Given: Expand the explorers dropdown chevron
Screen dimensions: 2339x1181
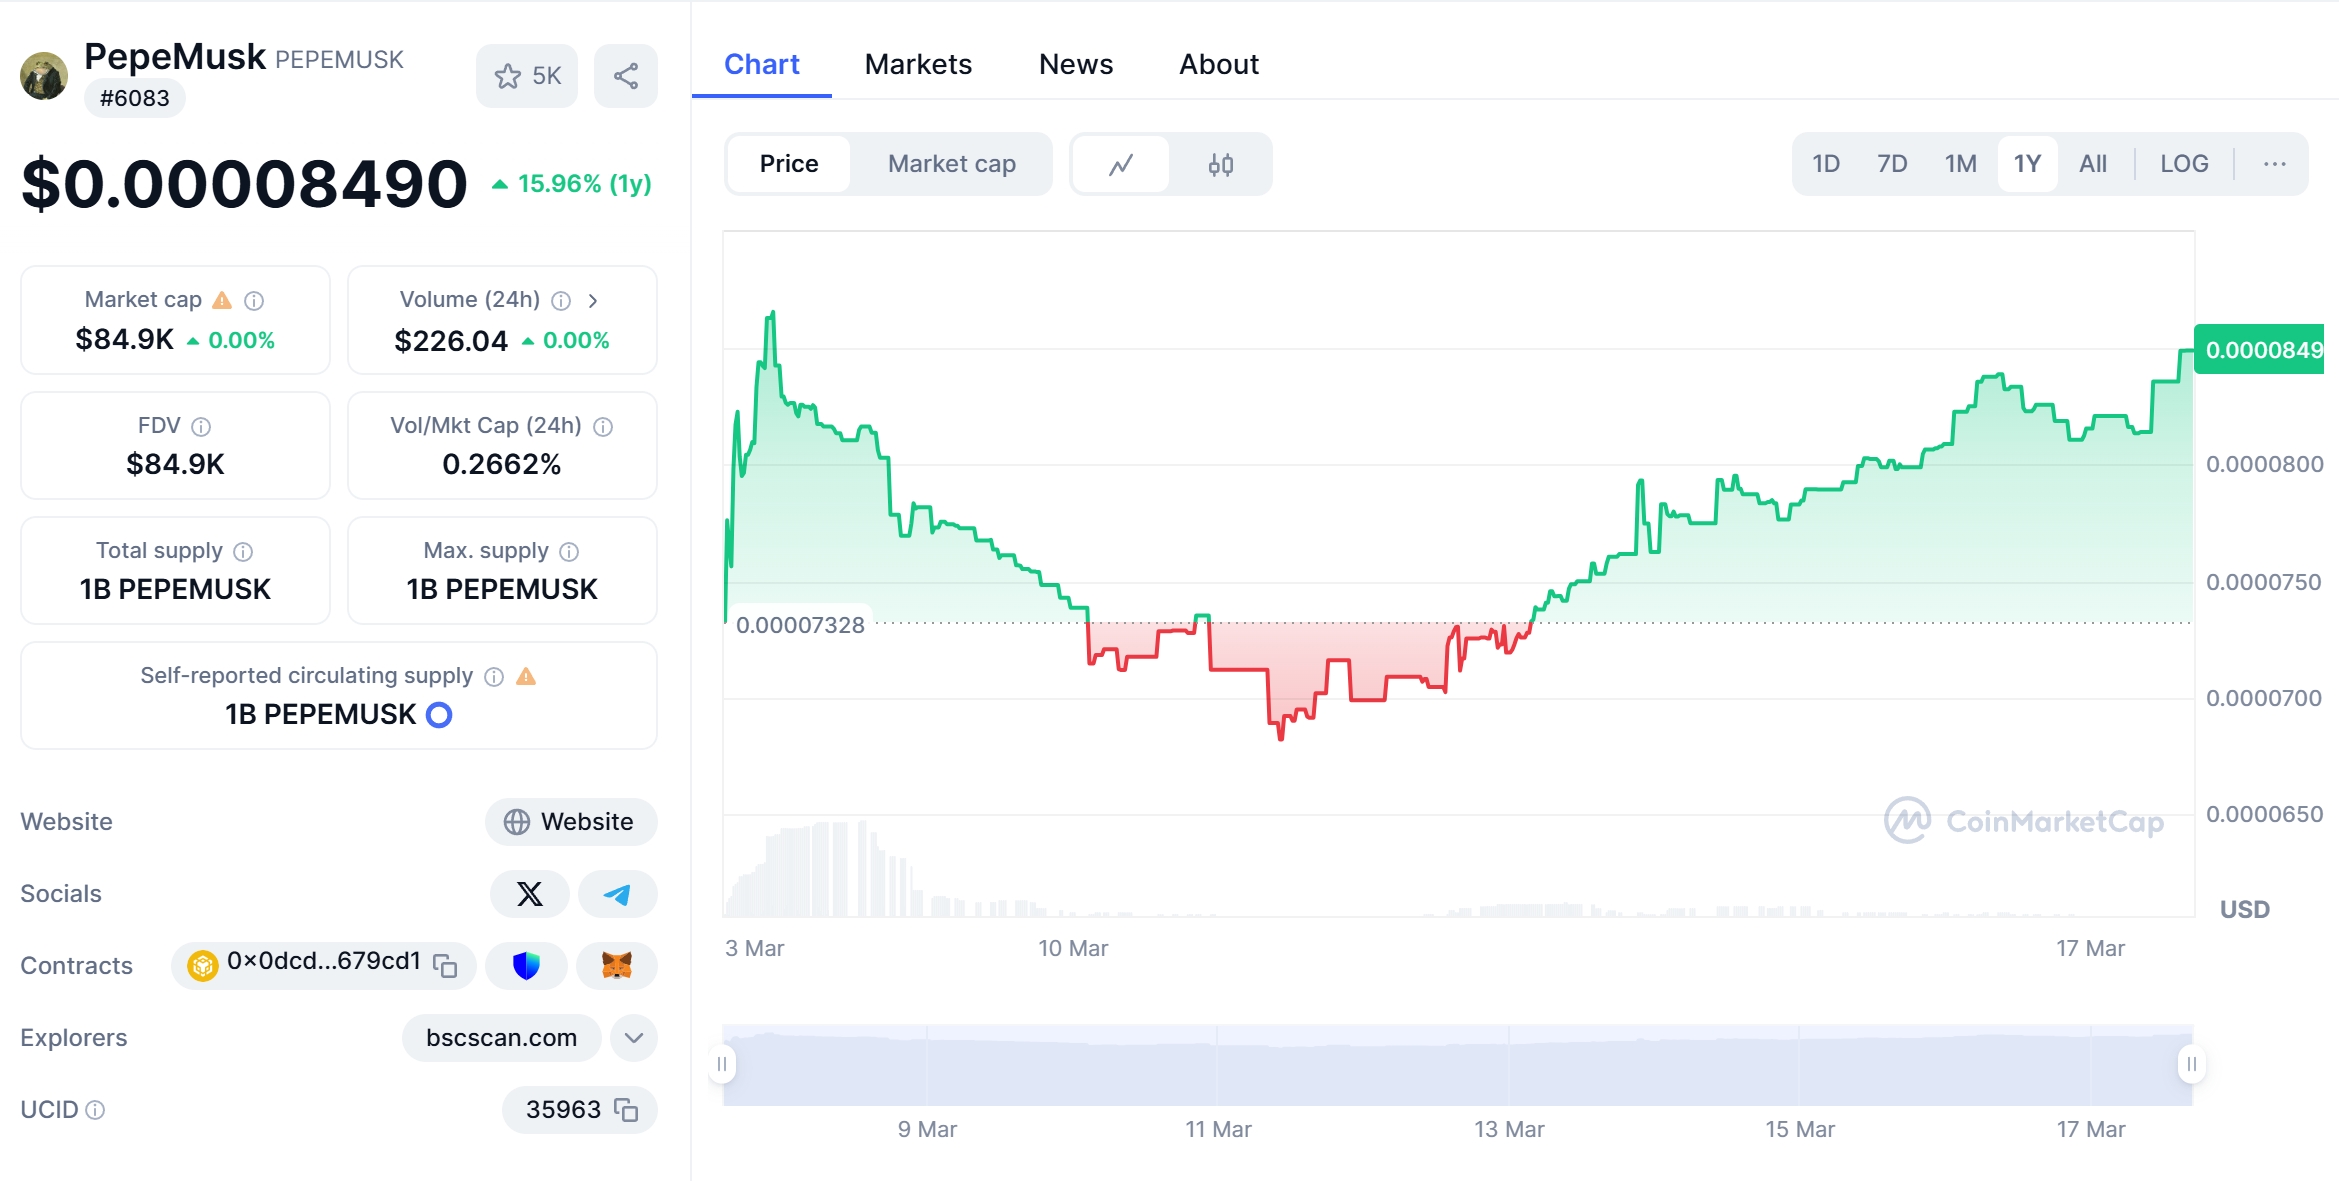Looking at the screenshot, I should (x=633, y=1038).
